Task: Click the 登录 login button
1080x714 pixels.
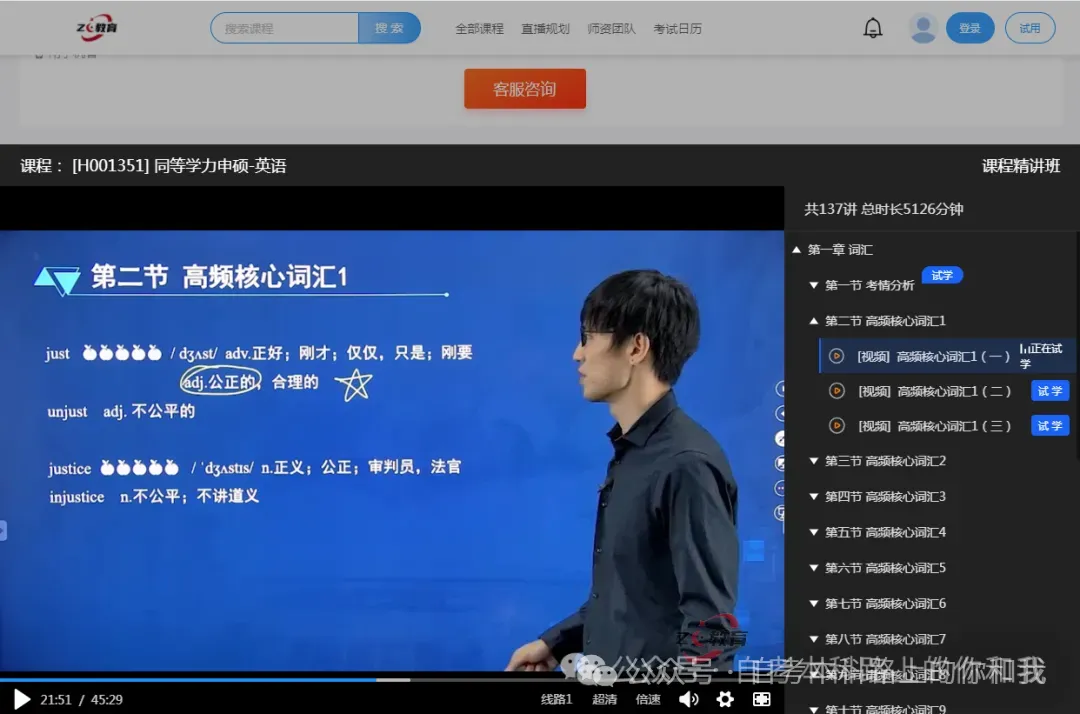Action: pyautogui.click(x=970, y=28)
